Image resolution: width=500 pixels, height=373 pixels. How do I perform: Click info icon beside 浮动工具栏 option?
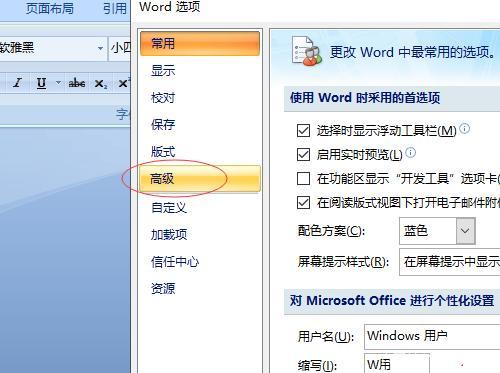[464, 128]
